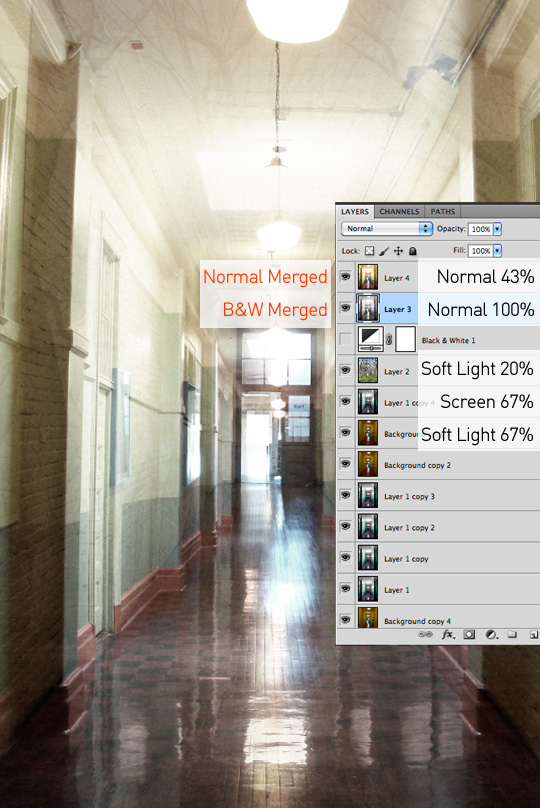Create a new layer icon
Image resolution: width=540 pixels, height=808 pixels.
[534, 634]
